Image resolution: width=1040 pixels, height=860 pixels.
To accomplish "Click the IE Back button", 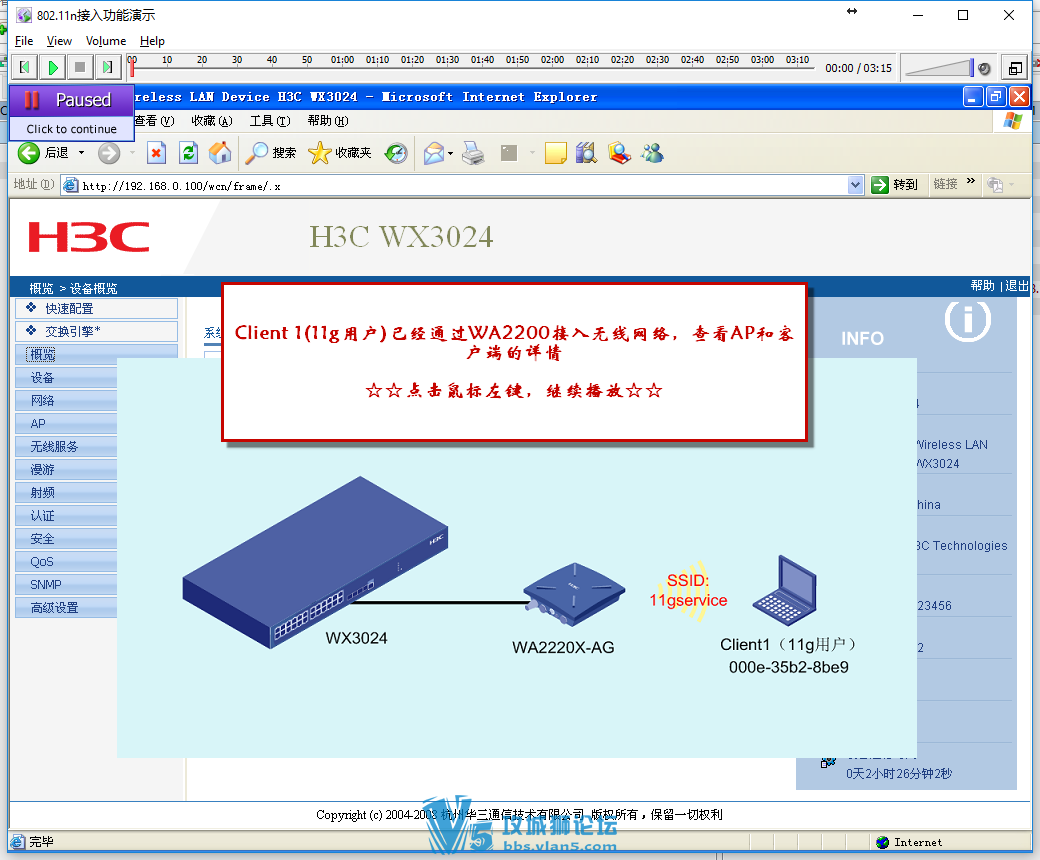I will (43, 153).
